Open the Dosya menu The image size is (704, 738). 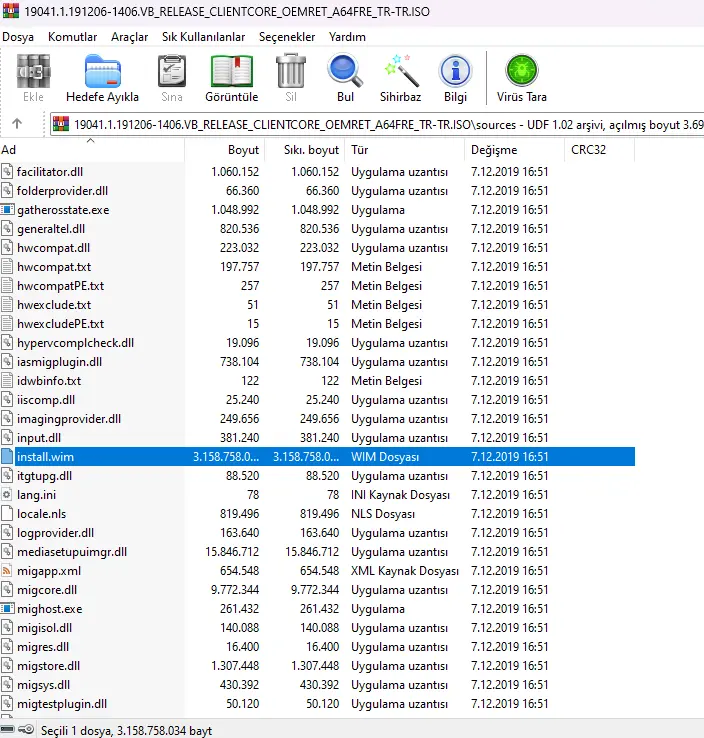point(18,37)
